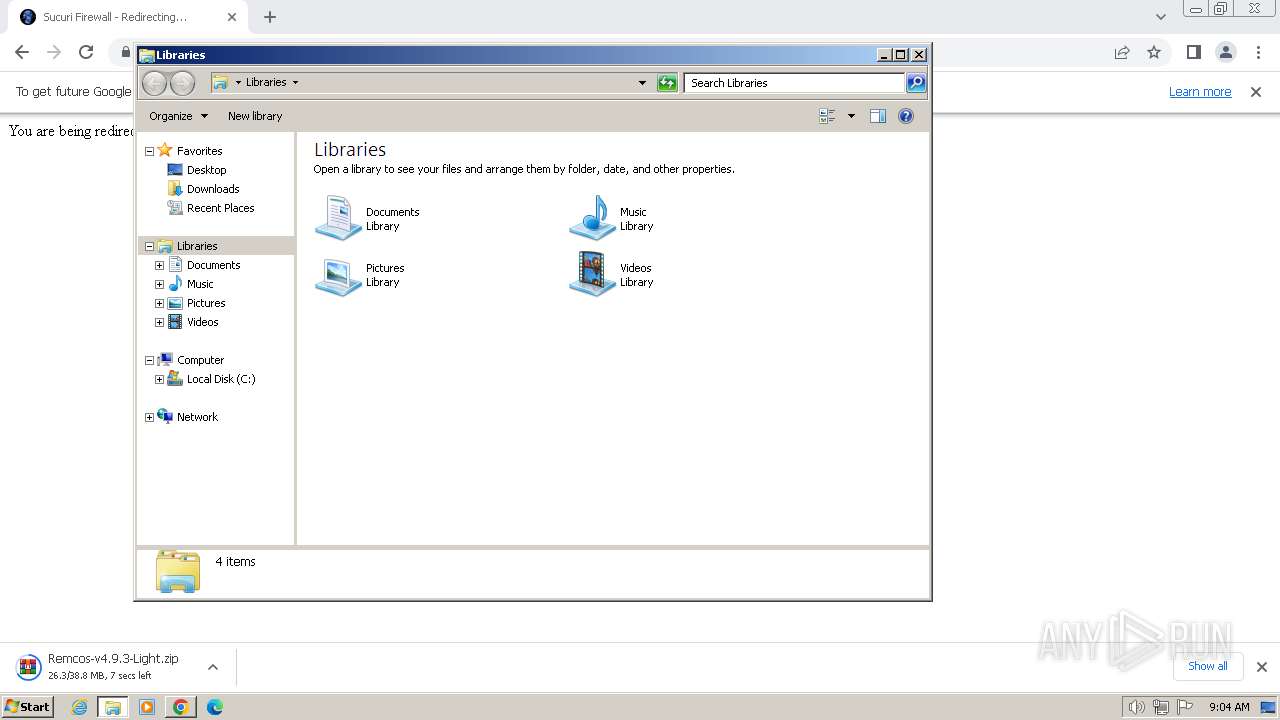This screenshot has height=720, width=1280.
Task: Expand the Pictures tree node
Action: (159, 303)
